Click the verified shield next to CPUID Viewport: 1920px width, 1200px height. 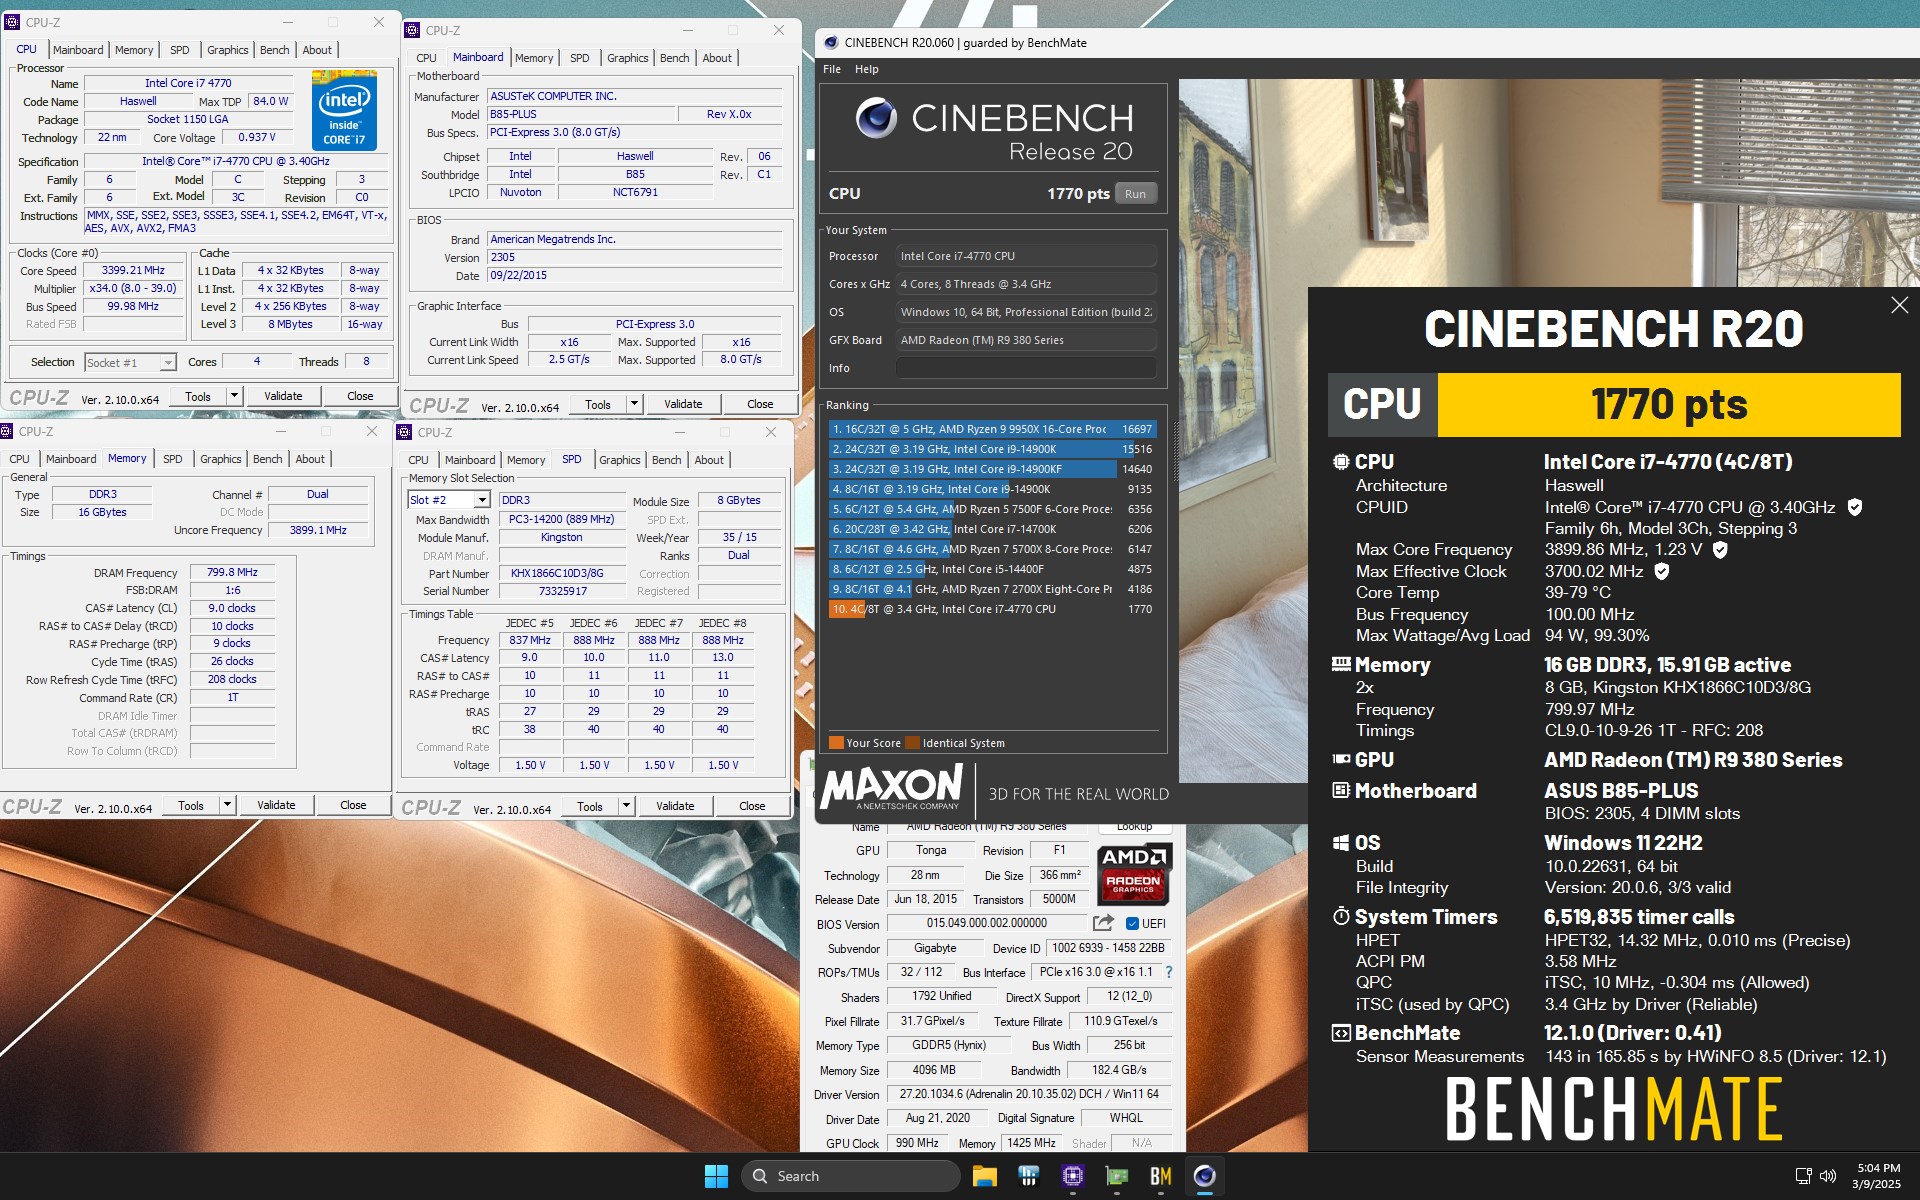click(1854, 507)
